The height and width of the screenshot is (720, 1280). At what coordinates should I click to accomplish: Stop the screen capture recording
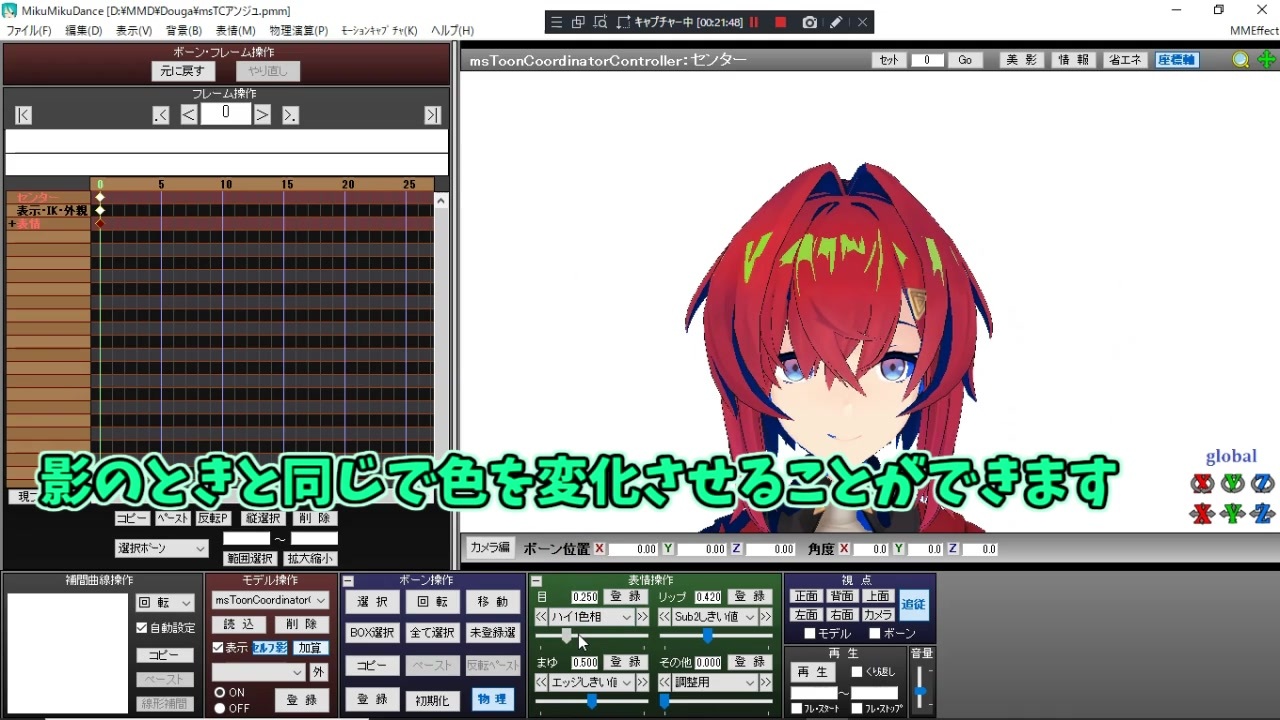pyautogui.click(x=781, y=22)
